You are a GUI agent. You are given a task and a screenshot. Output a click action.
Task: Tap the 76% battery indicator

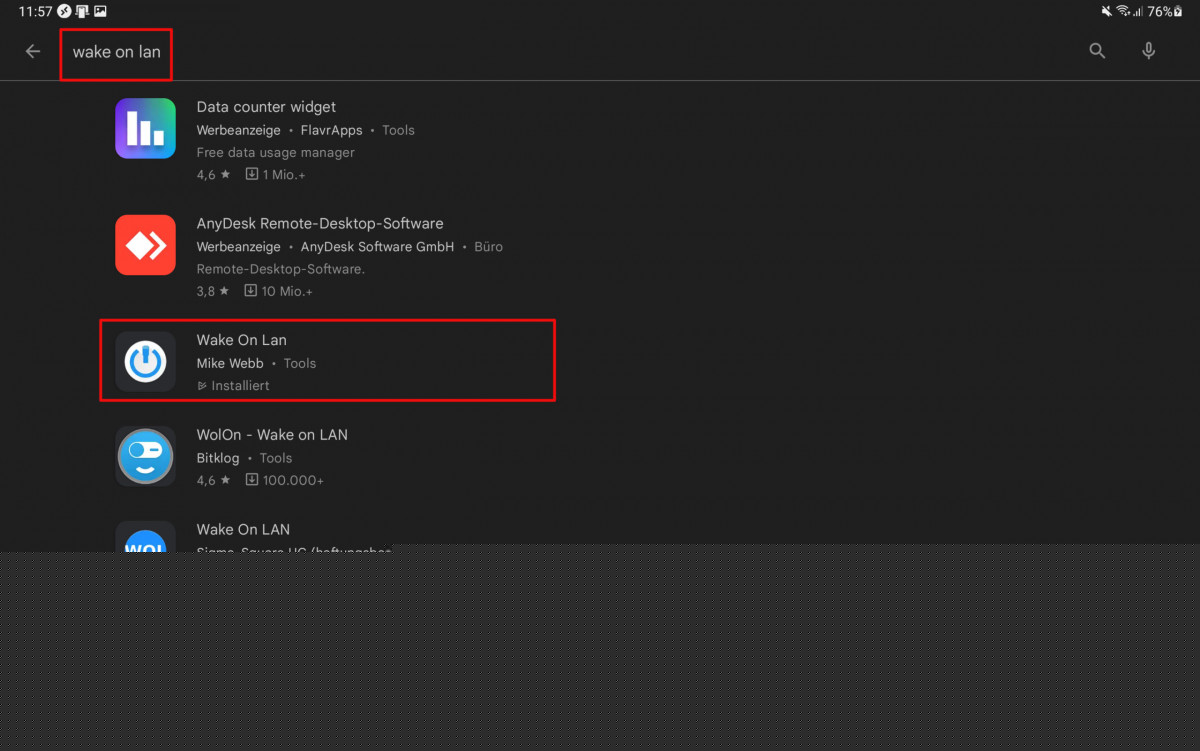pos(1165,11)
